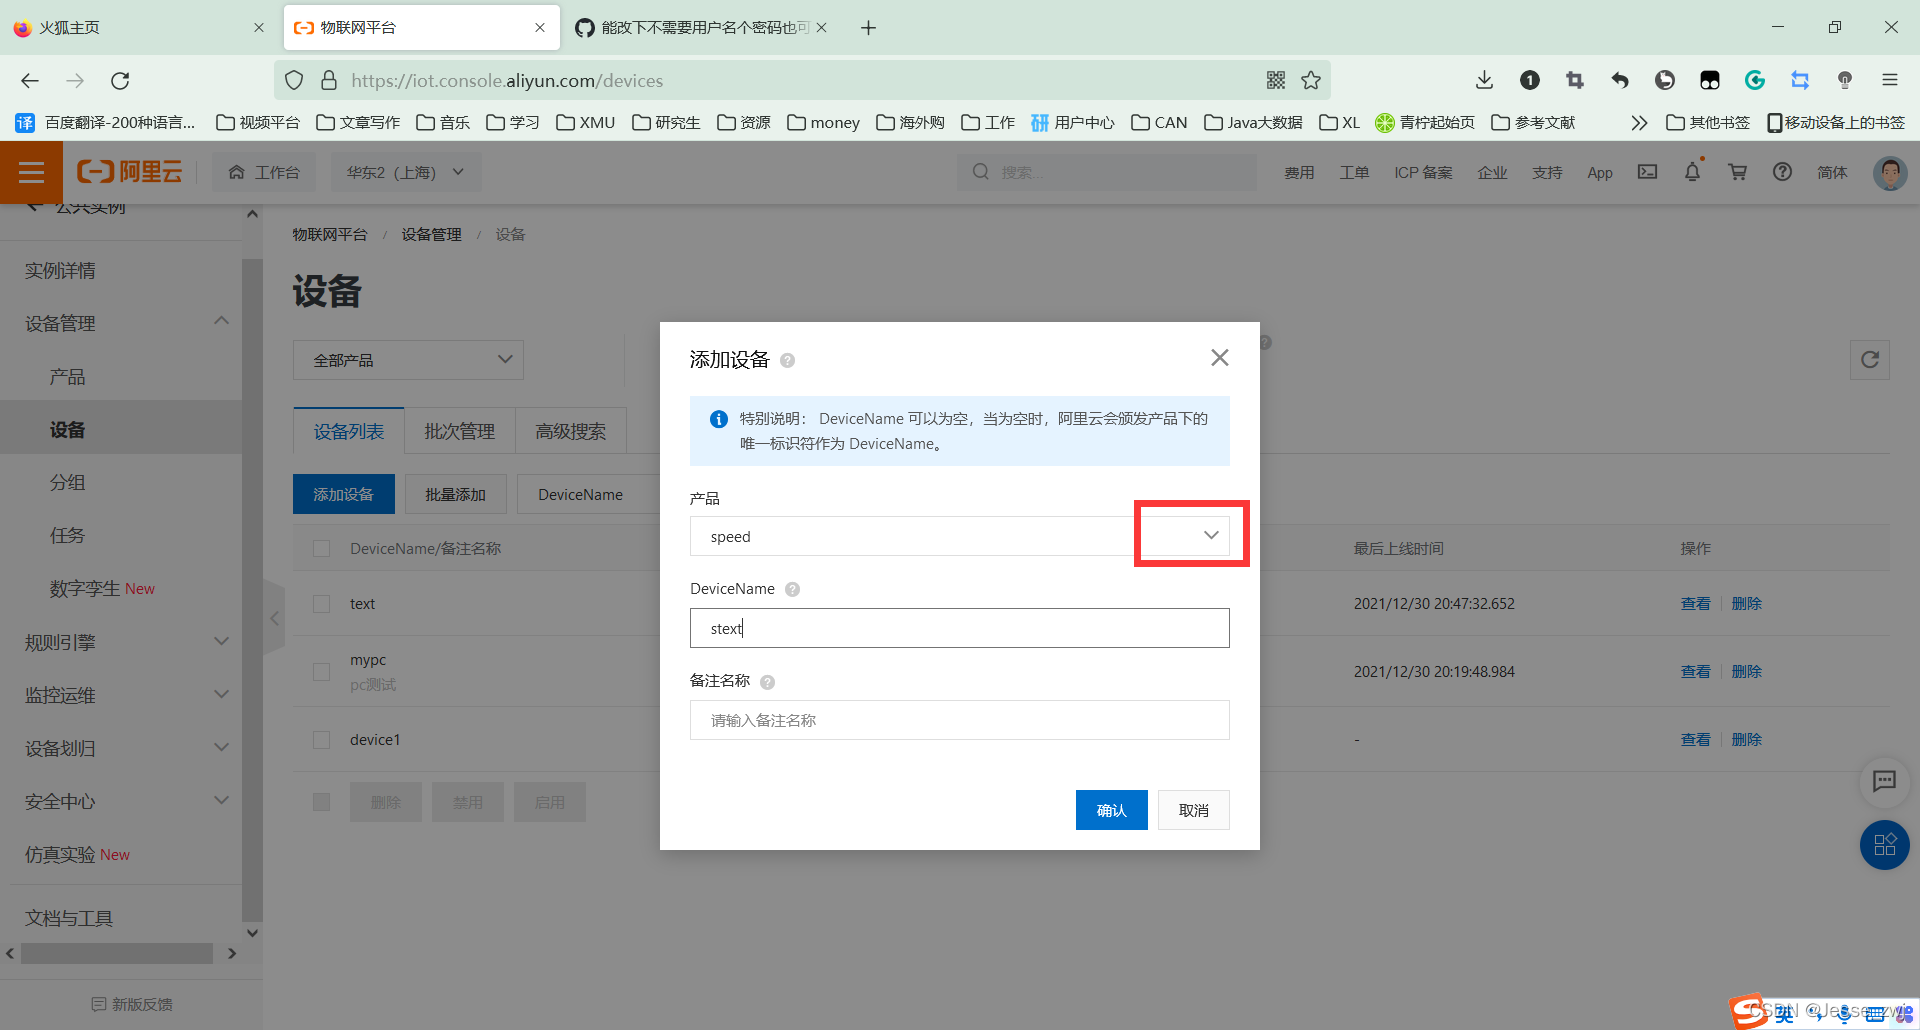Toggle select-all checkbox in table header
Viewport: 1920px width, 1030px height.
(321, 549)
